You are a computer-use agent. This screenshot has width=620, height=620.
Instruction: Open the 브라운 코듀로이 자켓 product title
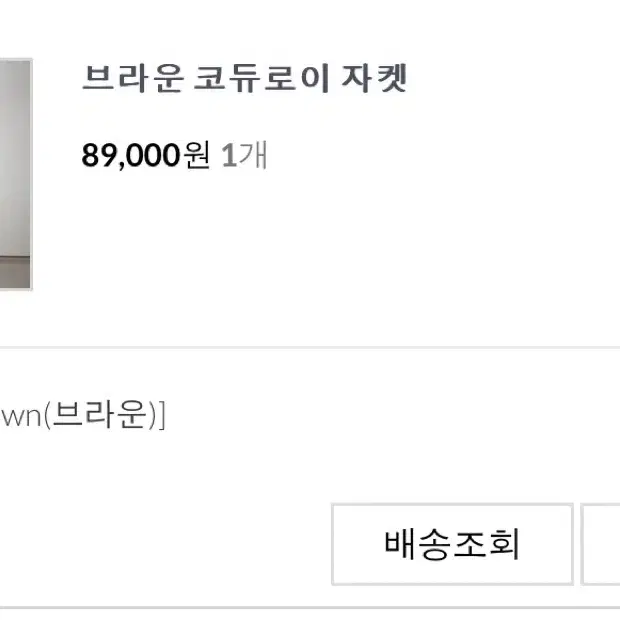[x=244, y=78]
